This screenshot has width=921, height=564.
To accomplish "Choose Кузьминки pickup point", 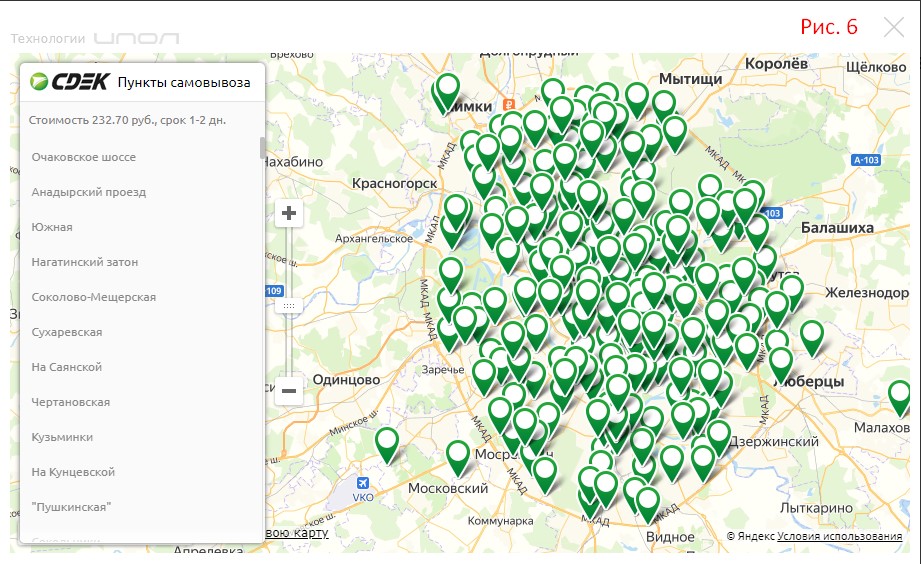I will coord(62,437).
